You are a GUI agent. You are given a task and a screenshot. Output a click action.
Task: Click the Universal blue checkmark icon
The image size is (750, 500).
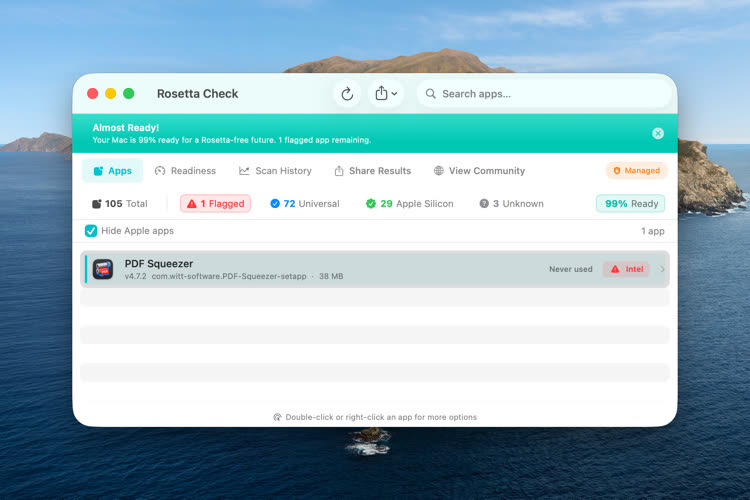(275, 203)
